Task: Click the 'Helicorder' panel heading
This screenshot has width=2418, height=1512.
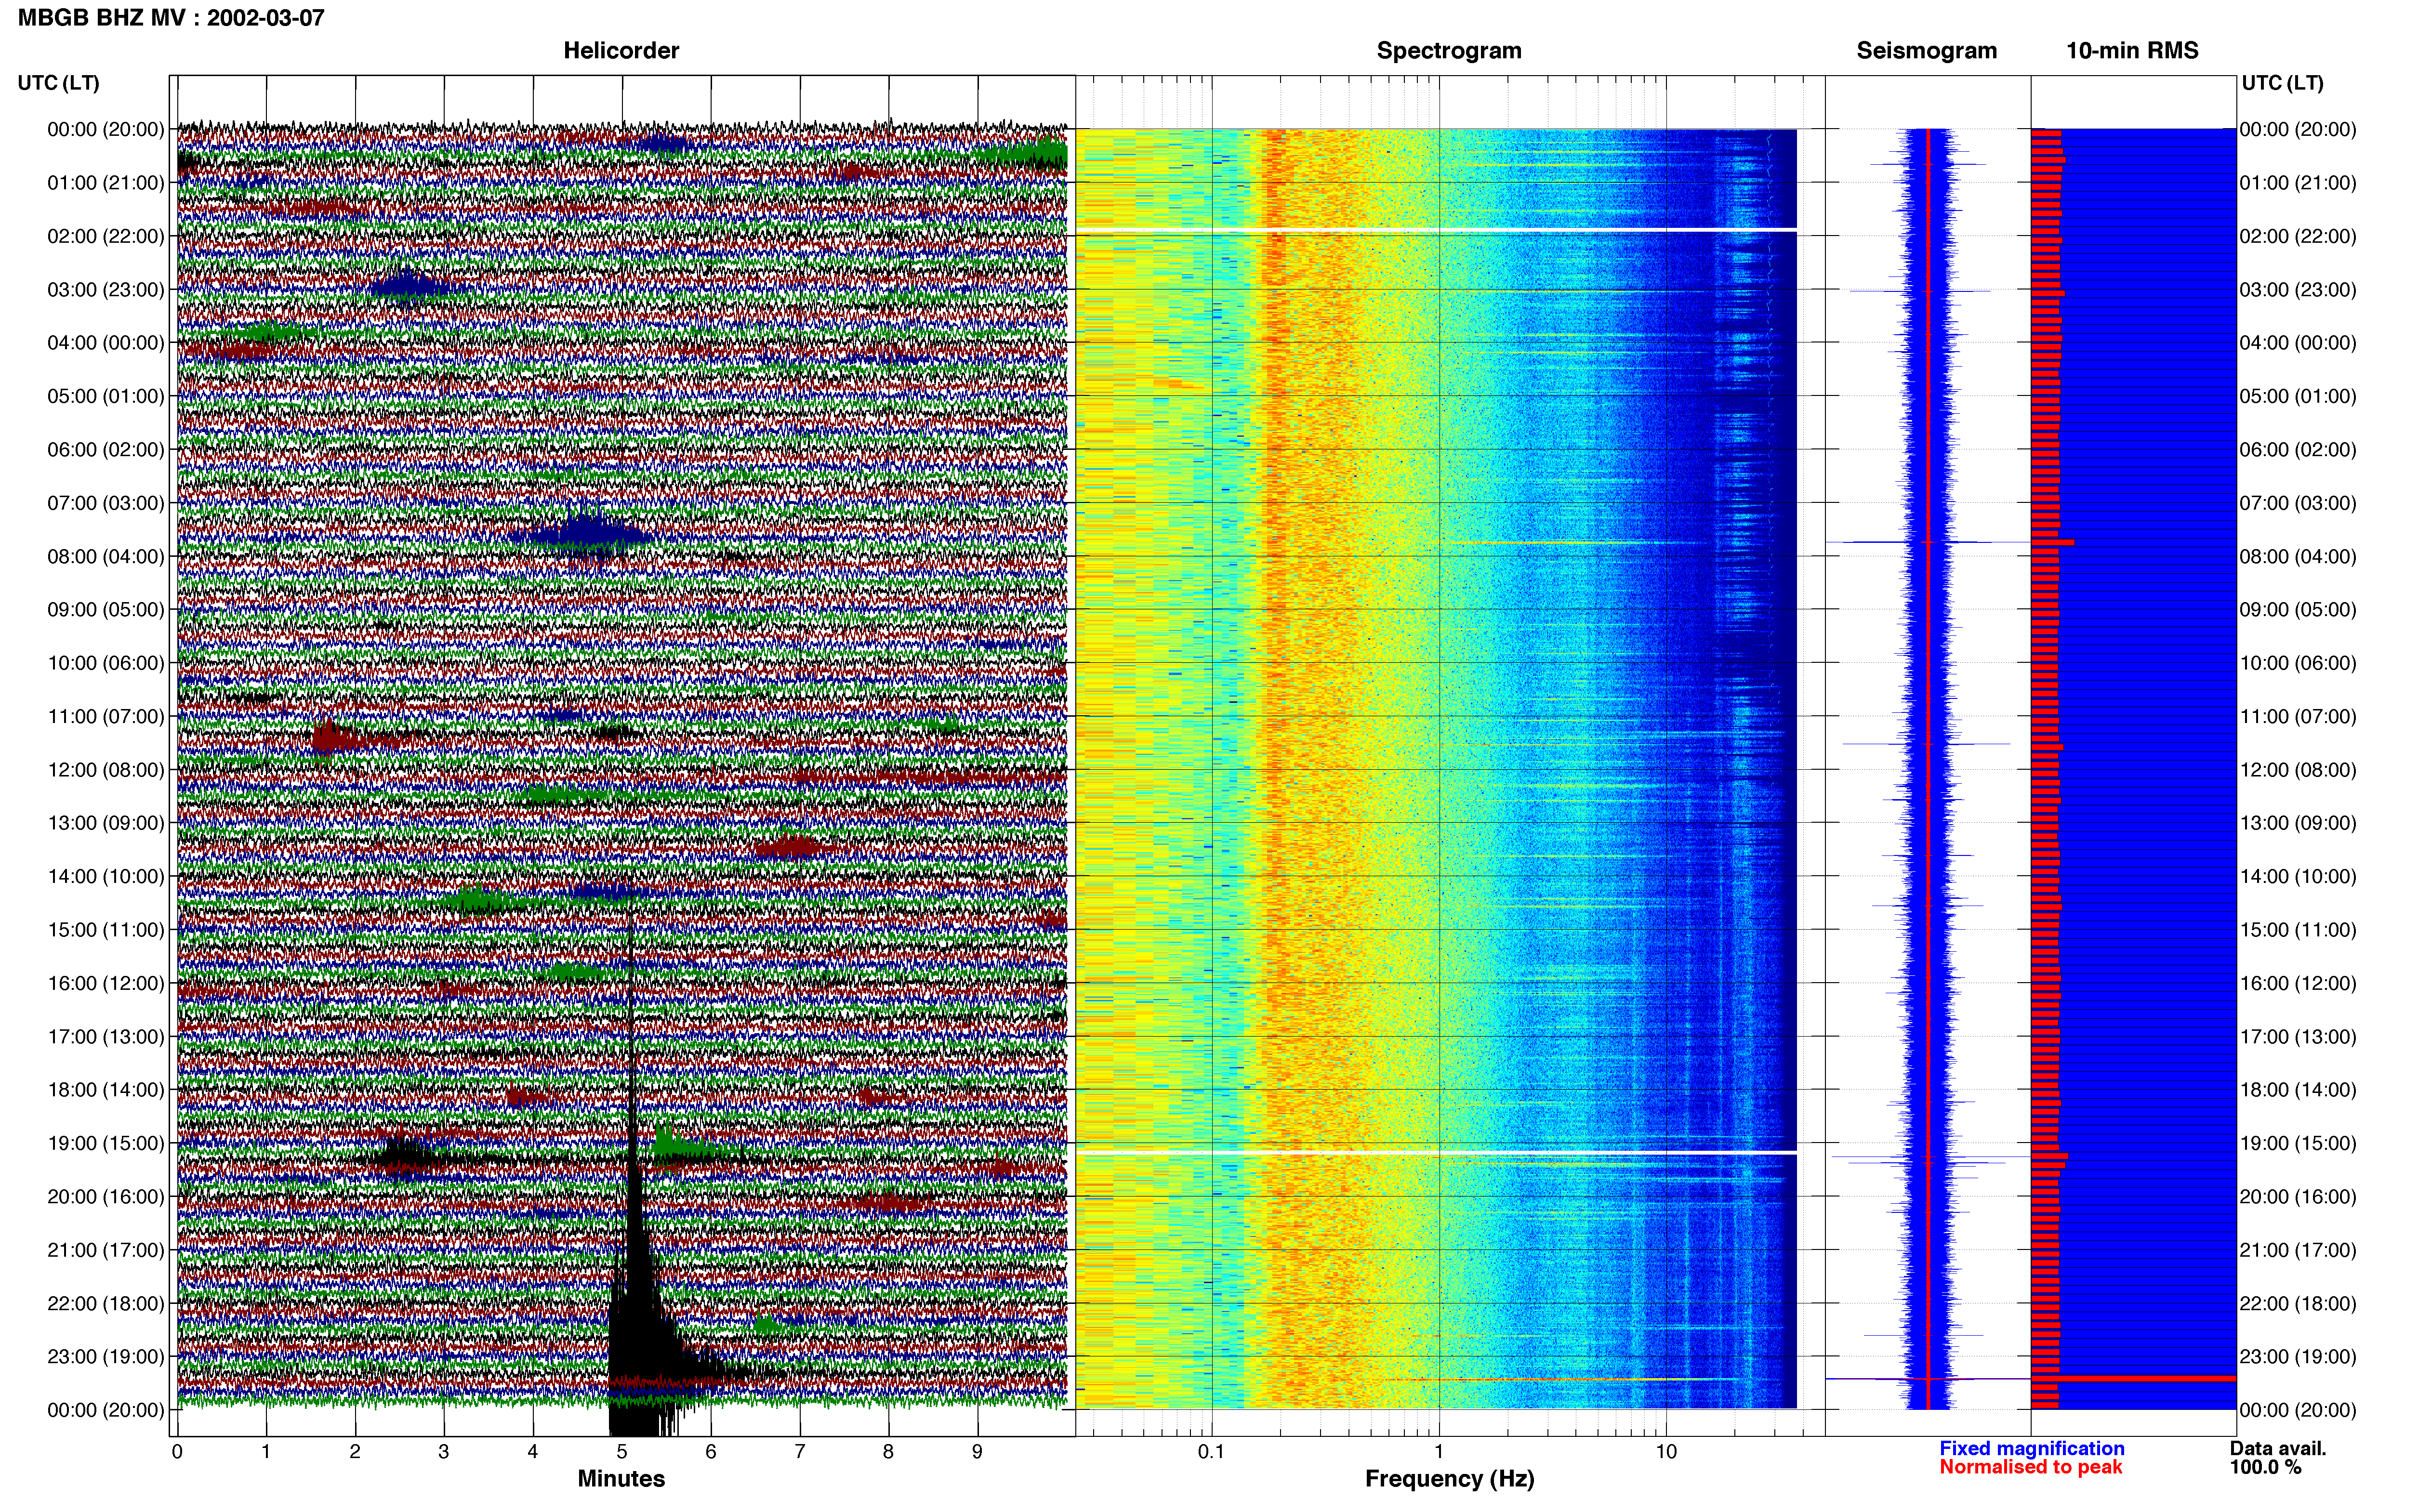Action: point(621,50)
